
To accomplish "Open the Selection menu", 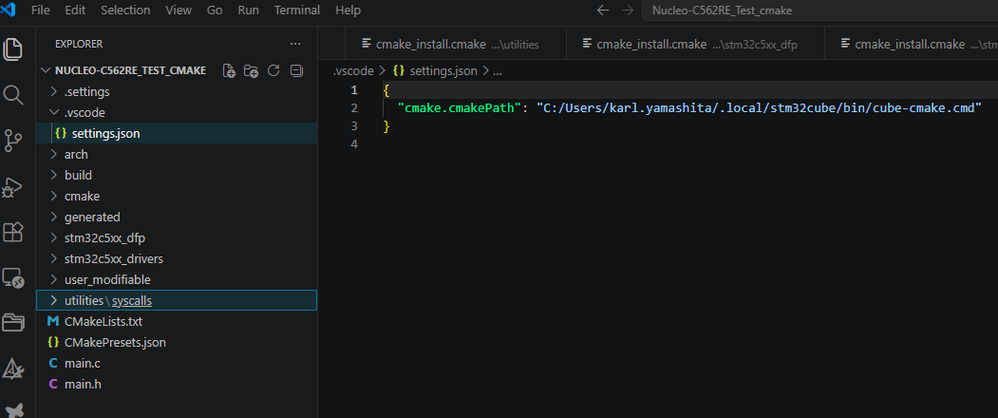I will click(x=125, y=10).
